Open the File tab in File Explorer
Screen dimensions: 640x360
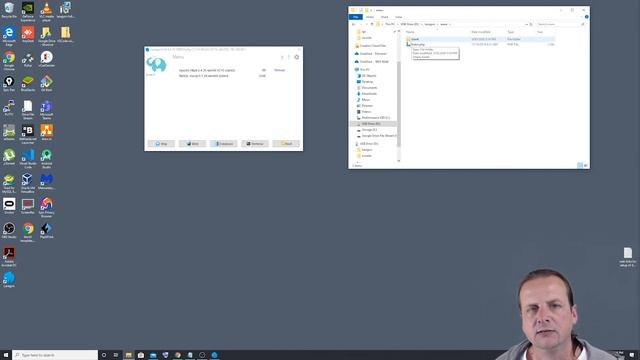click(x=356, y=17)
